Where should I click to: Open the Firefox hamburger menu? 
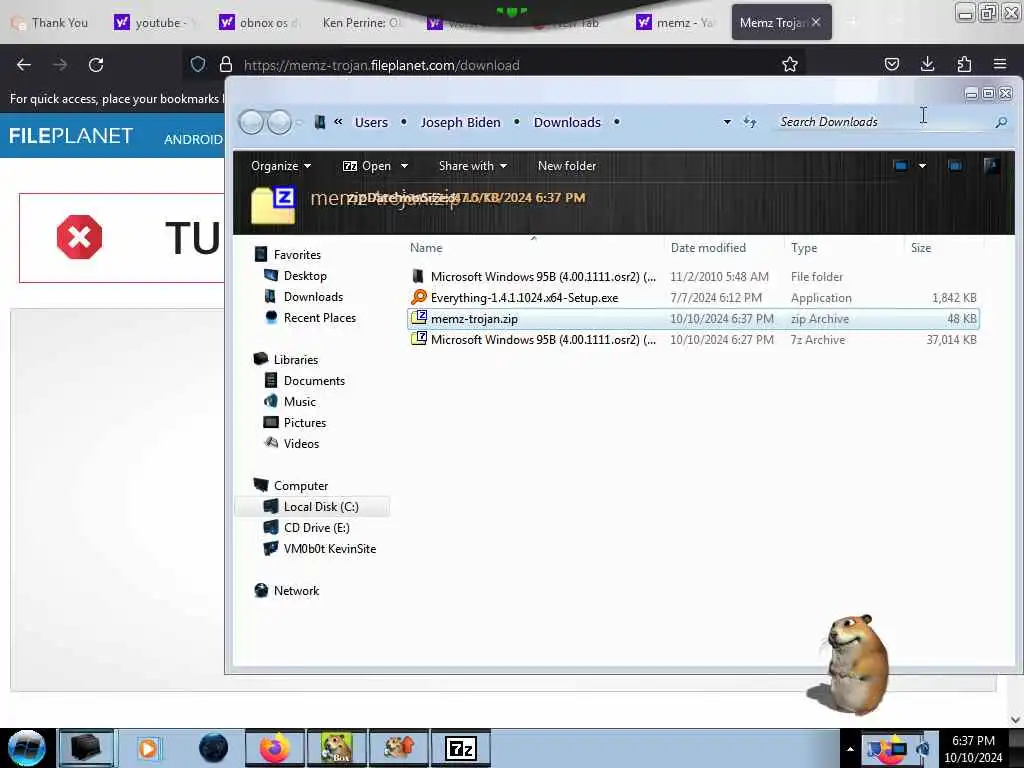pos(1000,64)
